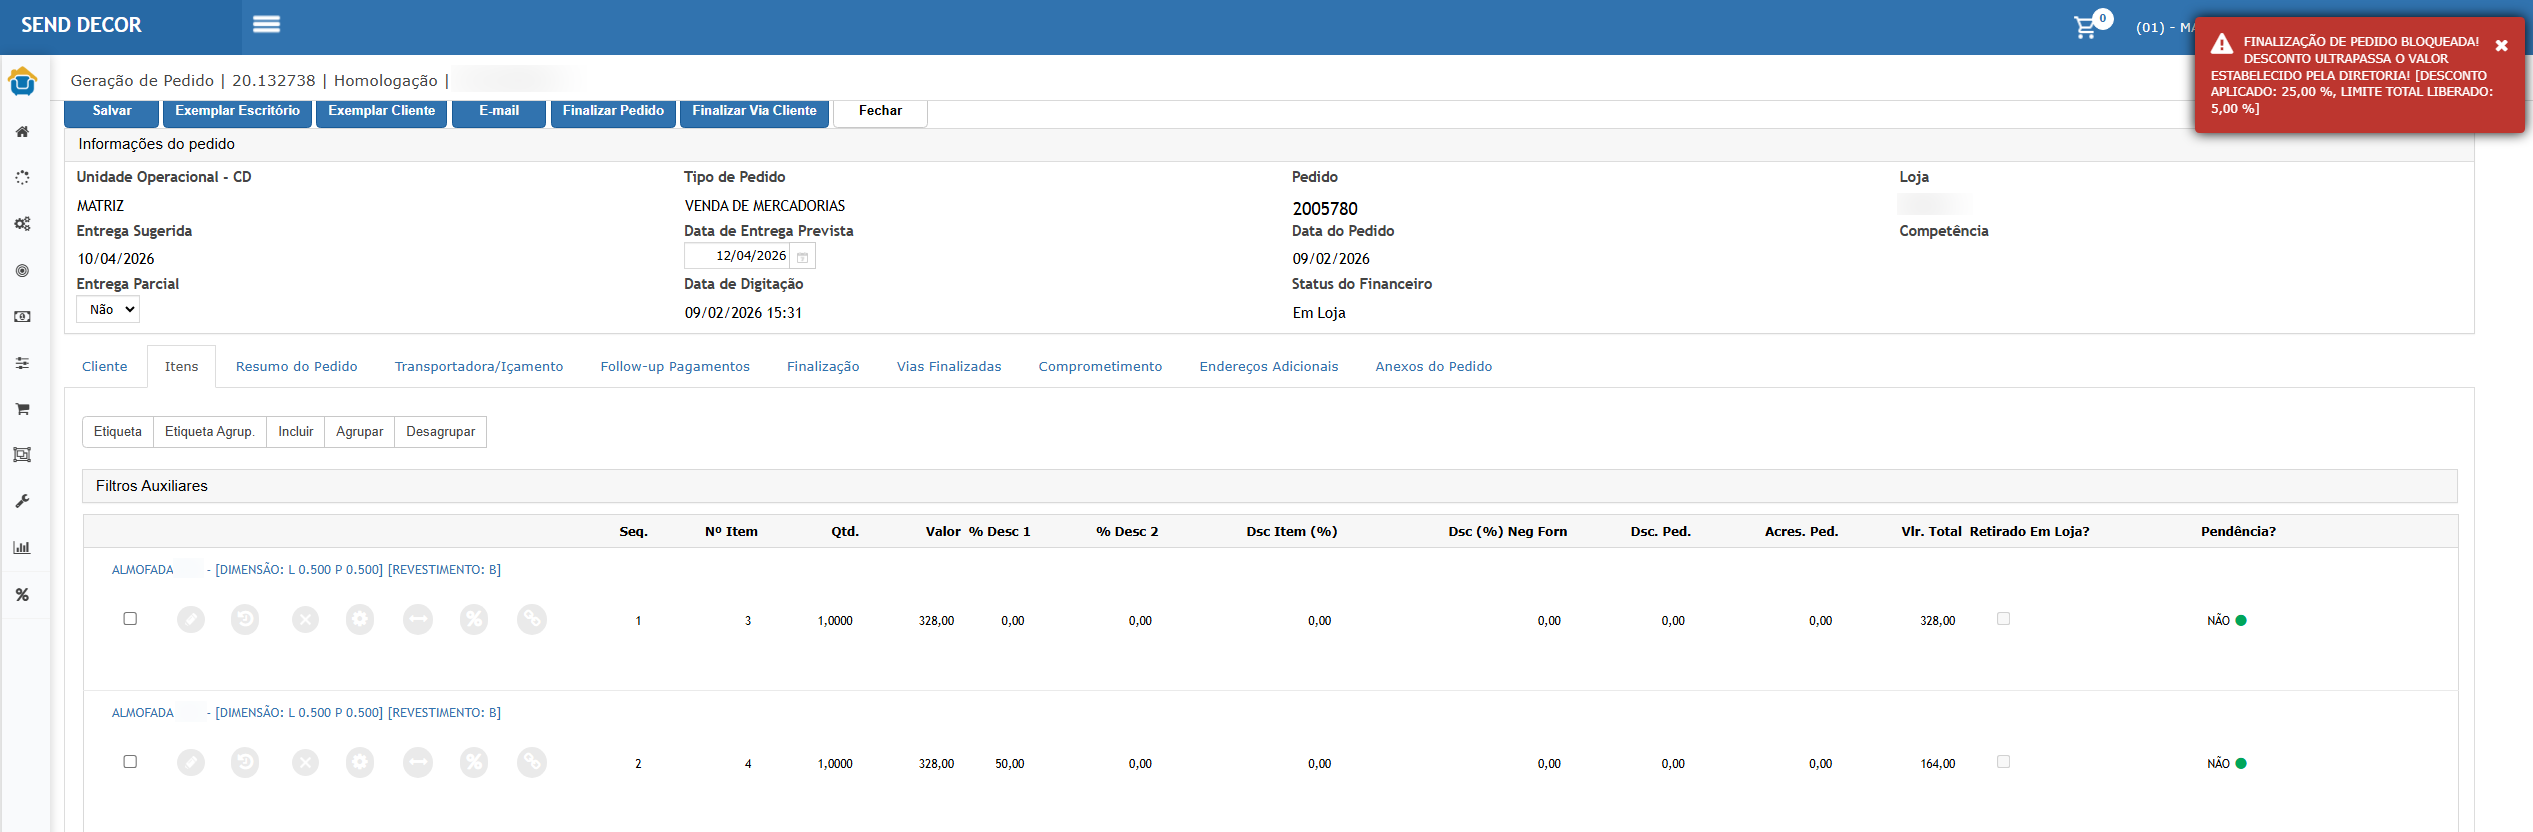The image size is (2533, 832).
Task: Open the Entrega Parcial dropdown
Action: 108,310
